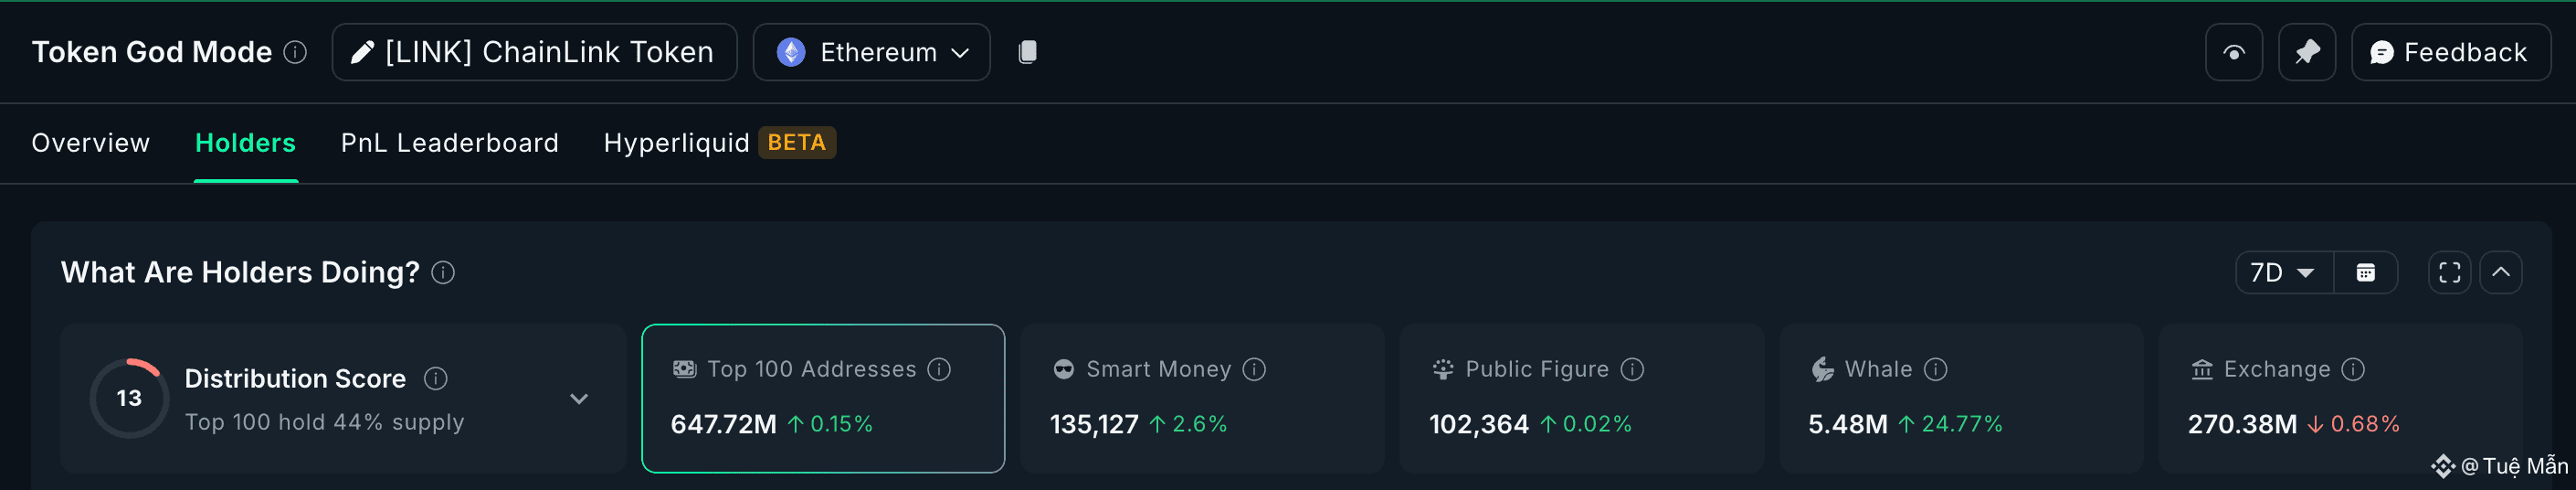
Task: Open the PnL Leaderboard tab
Action: pyautogui.click(x=449, y=143)
